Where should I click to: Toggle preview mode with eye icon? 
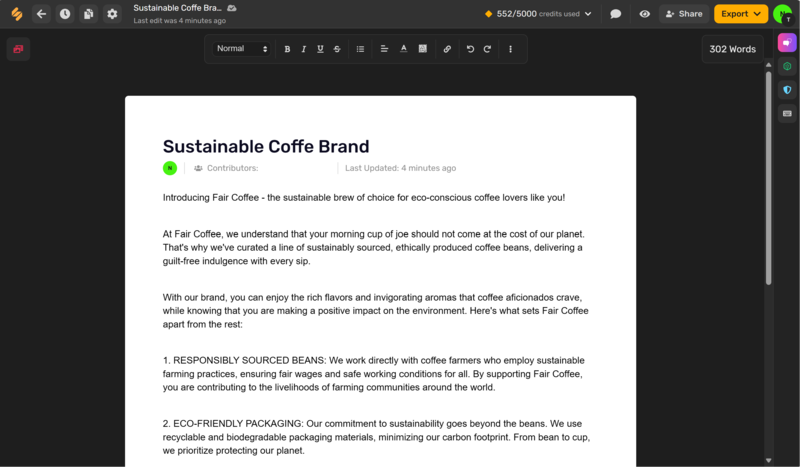point(645,14)
